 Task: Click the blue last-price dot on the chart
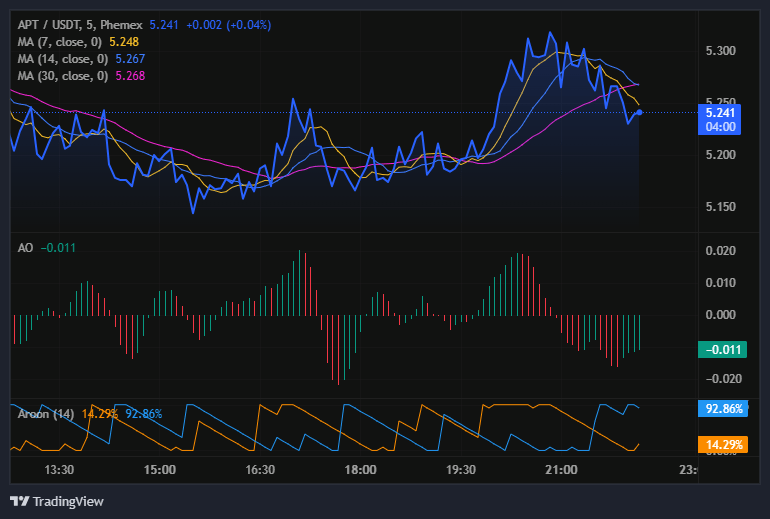coord(639,112)
